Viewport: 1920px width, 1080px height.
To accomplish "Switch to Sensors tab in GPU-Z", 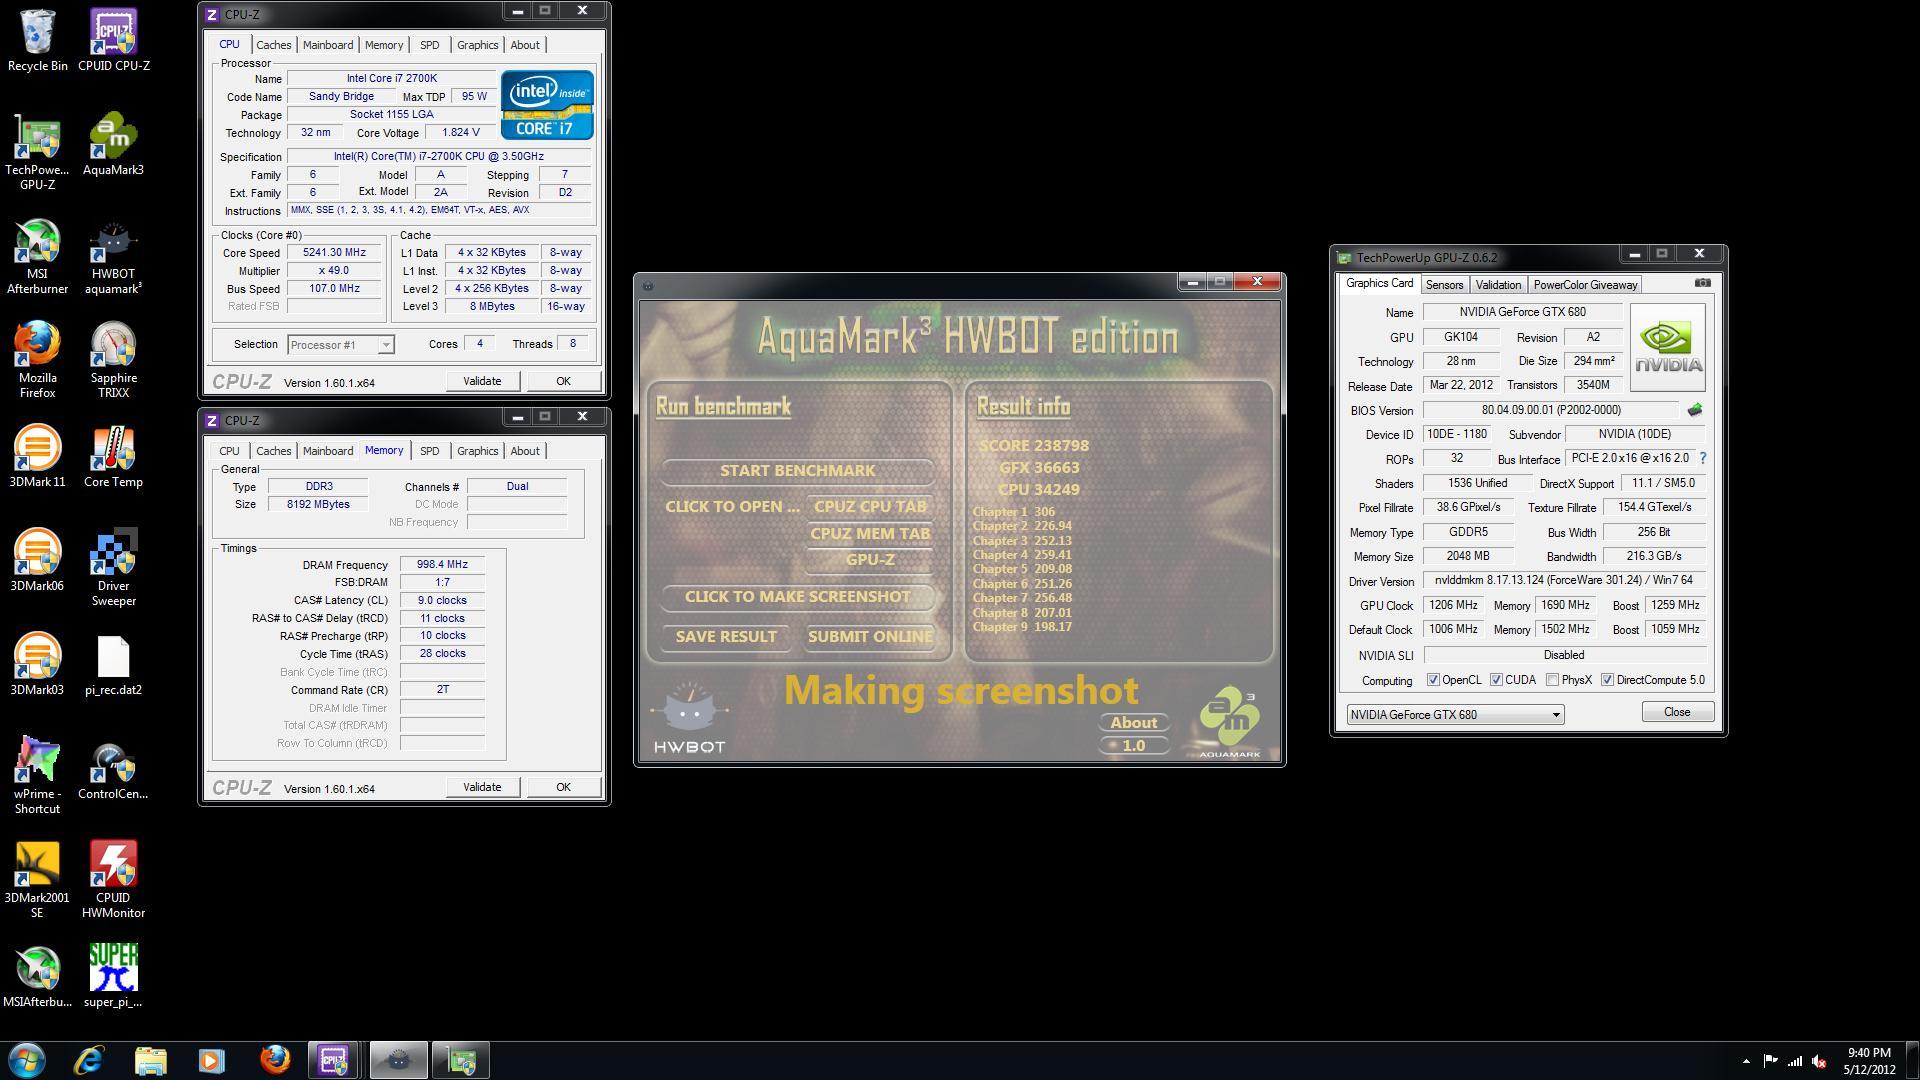I will [x=1444, y=285].
